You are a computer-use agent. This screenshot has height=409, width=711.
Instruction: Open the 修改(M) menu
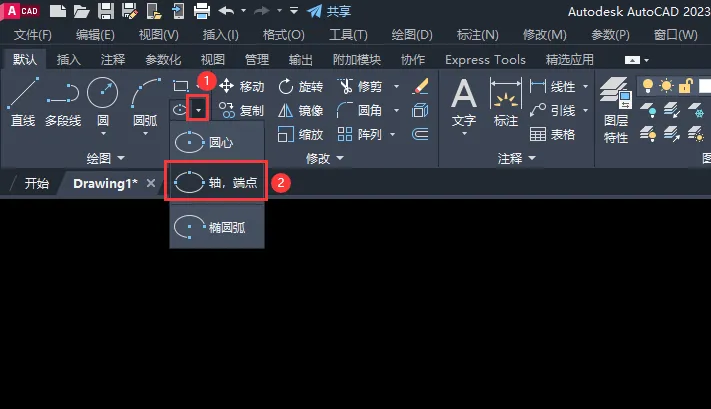click(x=544, y=35)
